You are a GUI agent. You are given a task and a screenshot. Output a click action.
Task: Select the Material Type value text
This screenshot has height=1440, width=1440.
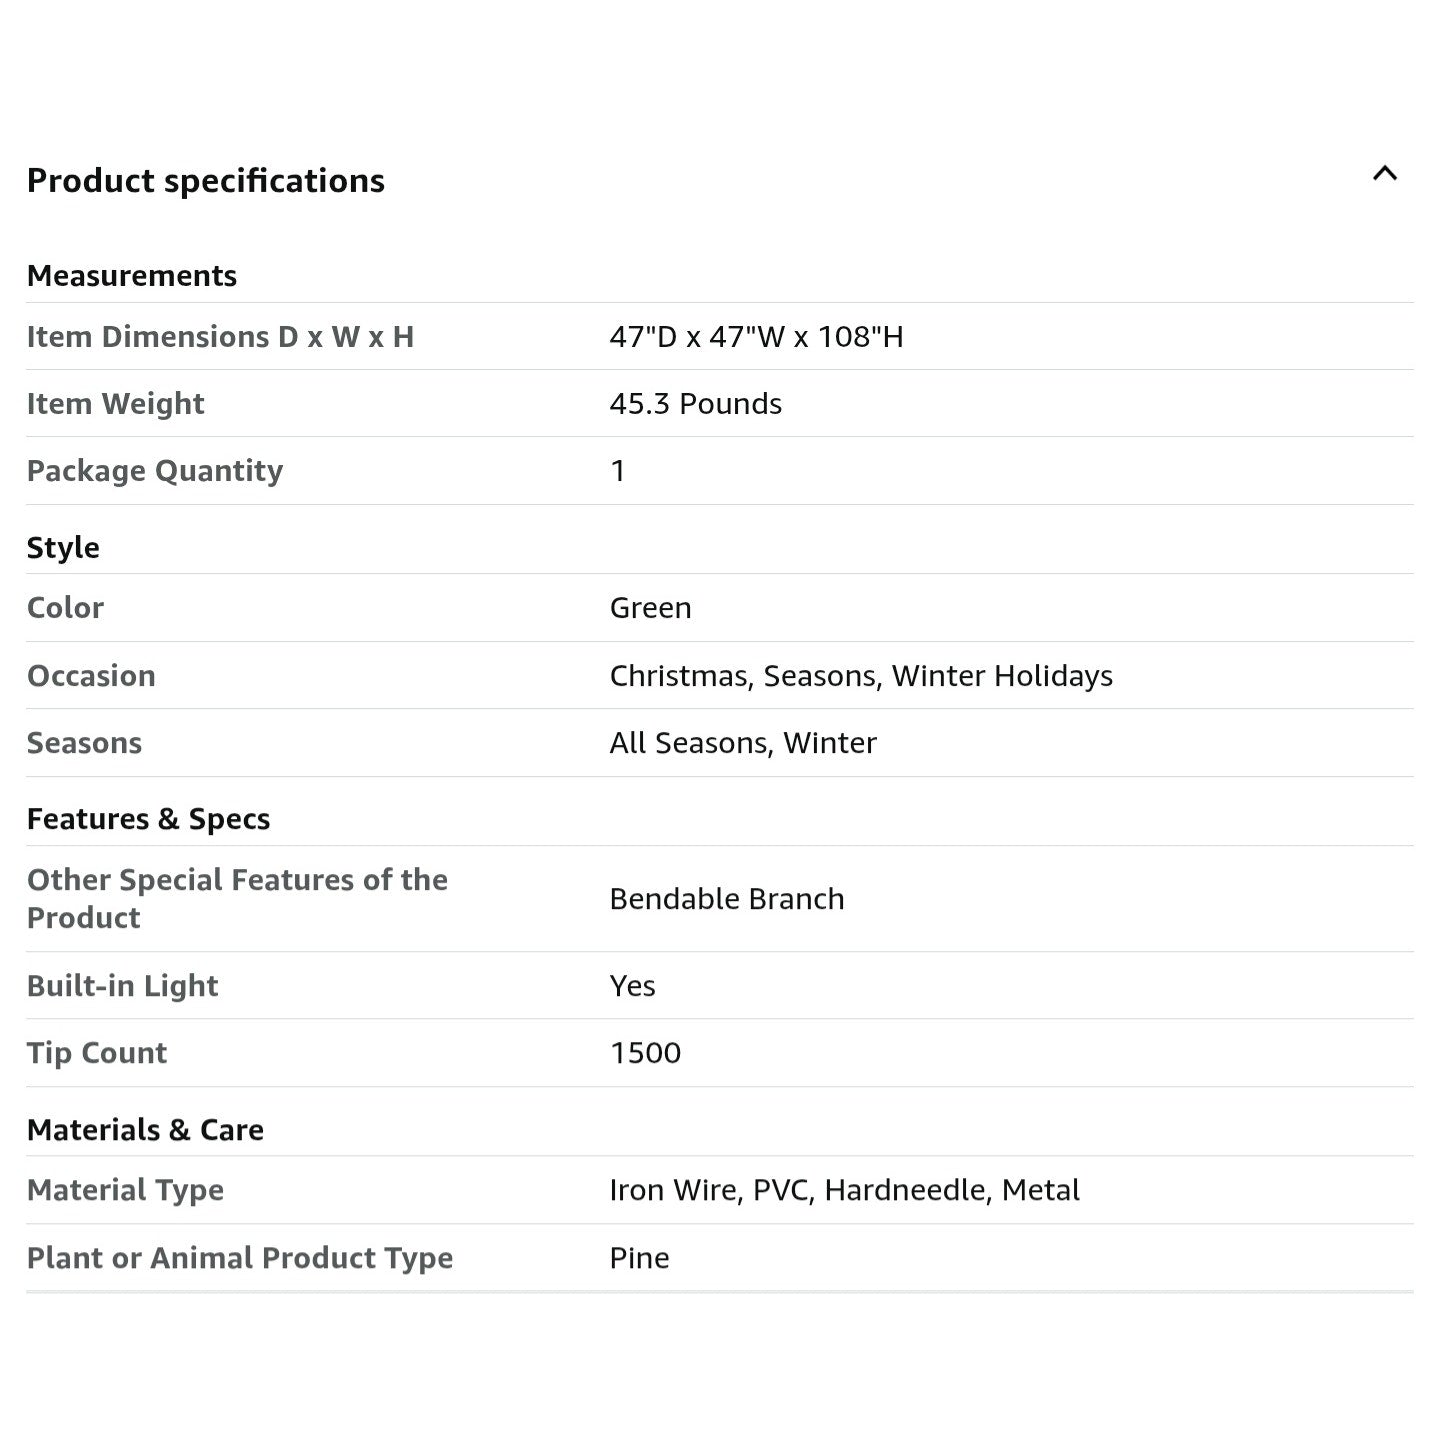point(845,1190)
